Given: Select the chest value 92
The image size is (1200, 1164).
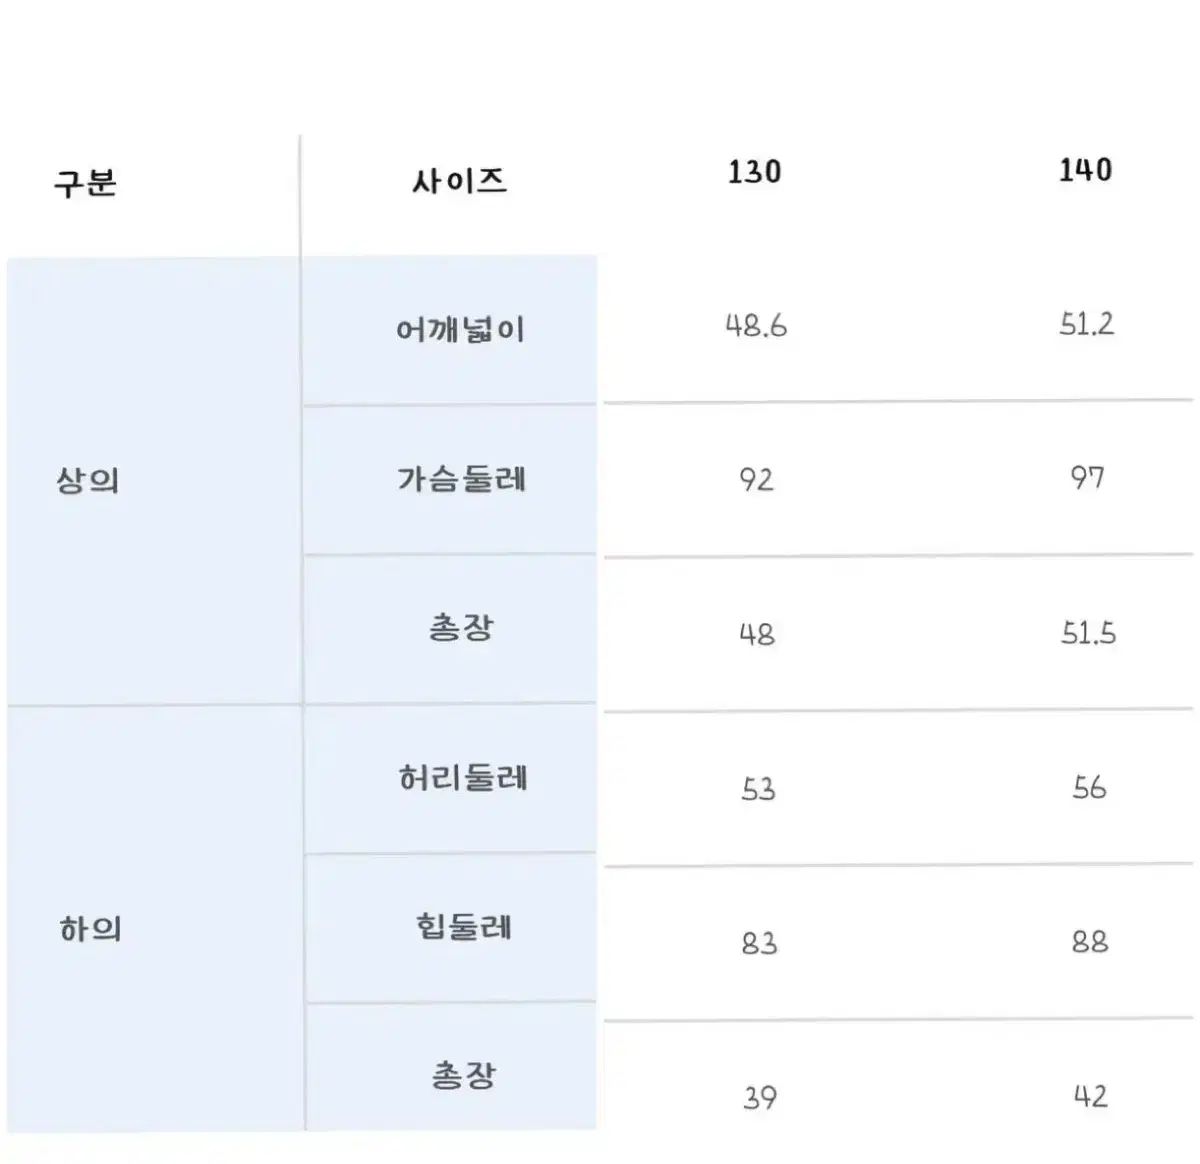Looking at the screenshot, I should point(756,480).
